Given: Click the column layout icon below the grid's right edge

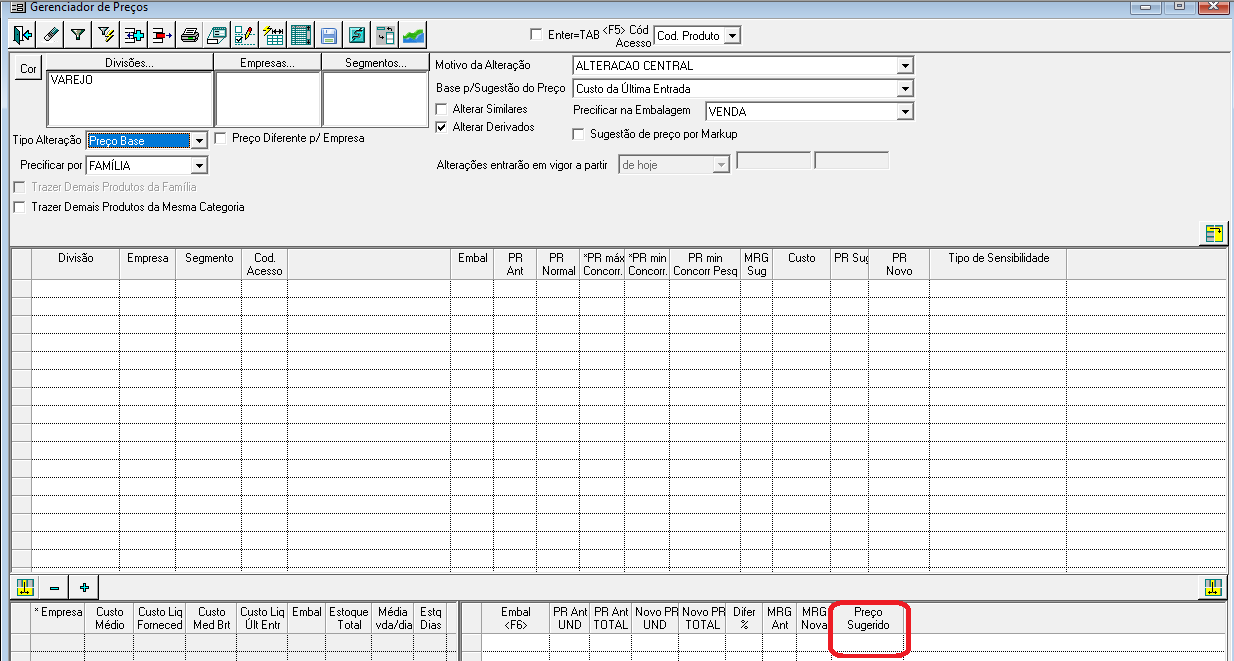Looking at the screenshot, I should [1214, 587].
